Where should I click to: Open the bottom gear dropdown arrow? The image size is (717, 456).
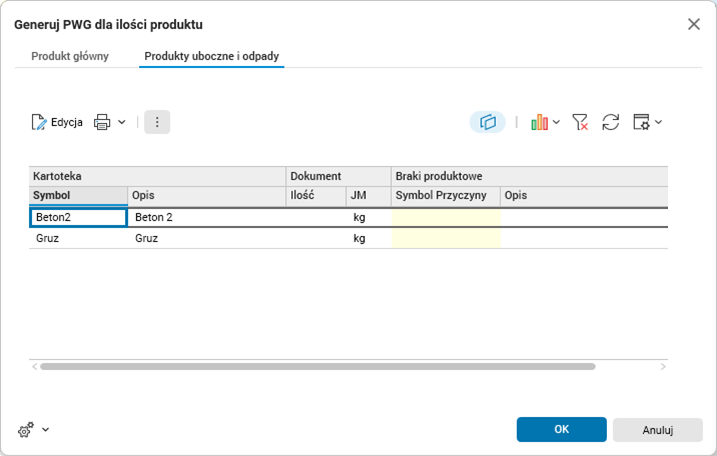46,430
